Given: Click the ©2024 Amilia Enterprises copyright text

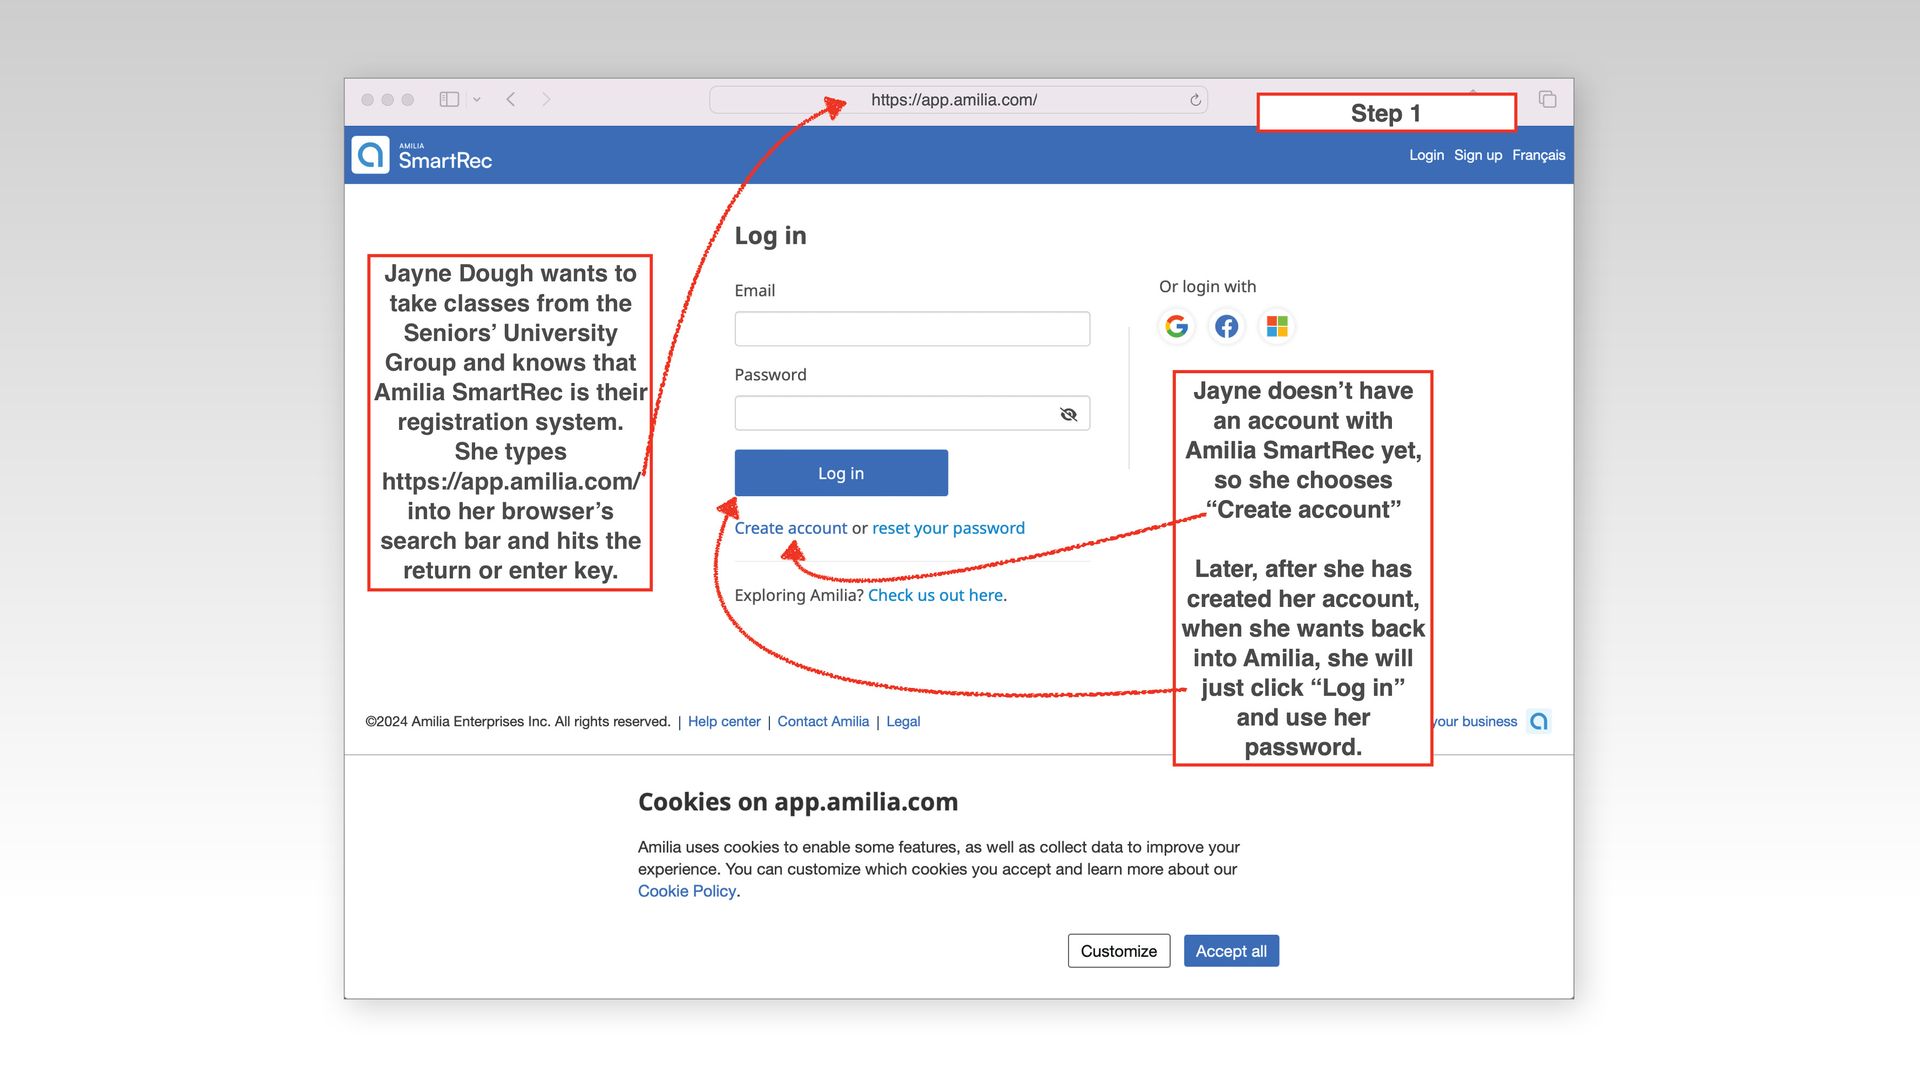Looking at the screenshot, I should (518, 721).
